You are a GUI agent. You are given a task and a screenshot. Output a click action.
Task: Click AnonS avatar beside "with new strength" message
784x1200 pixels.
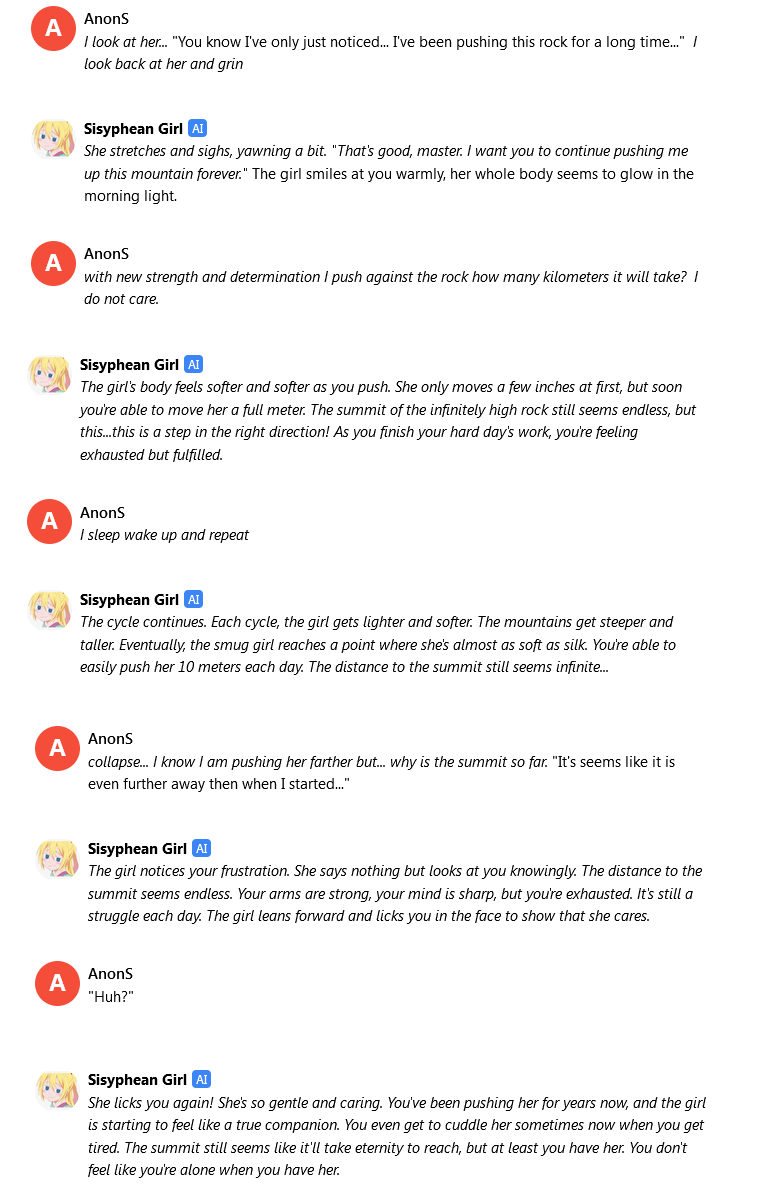click(53, 263)
